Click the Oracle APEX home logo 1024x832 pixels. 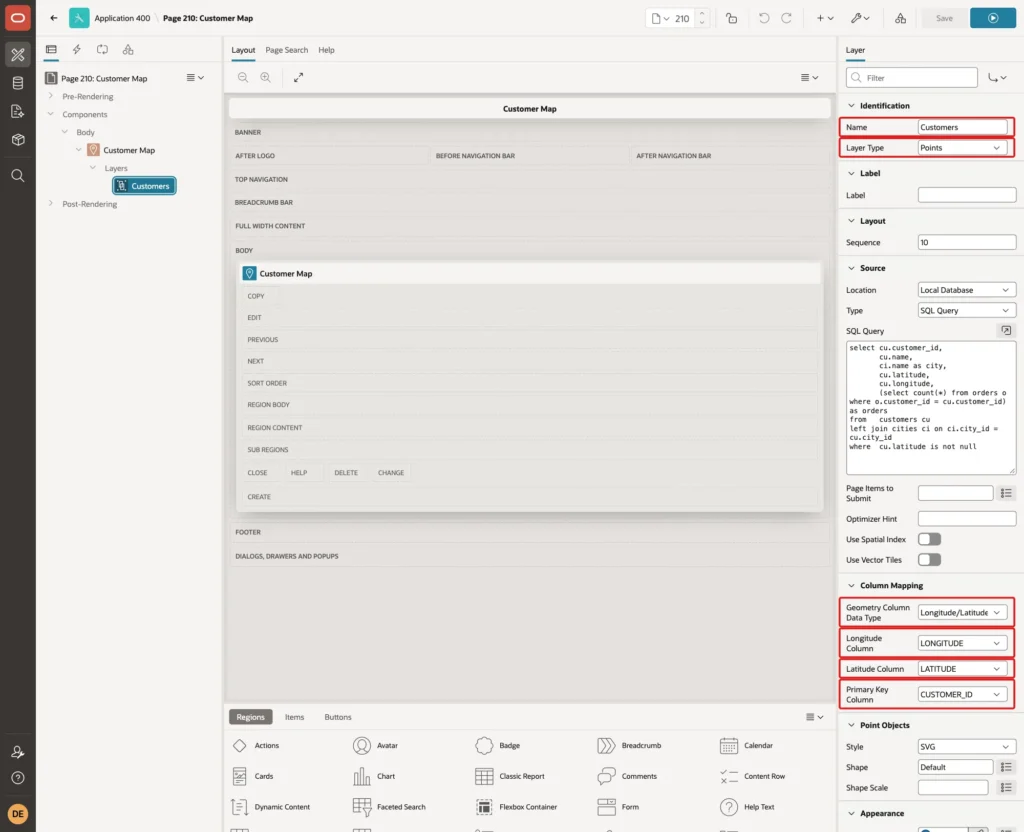[x=18, y=18]
